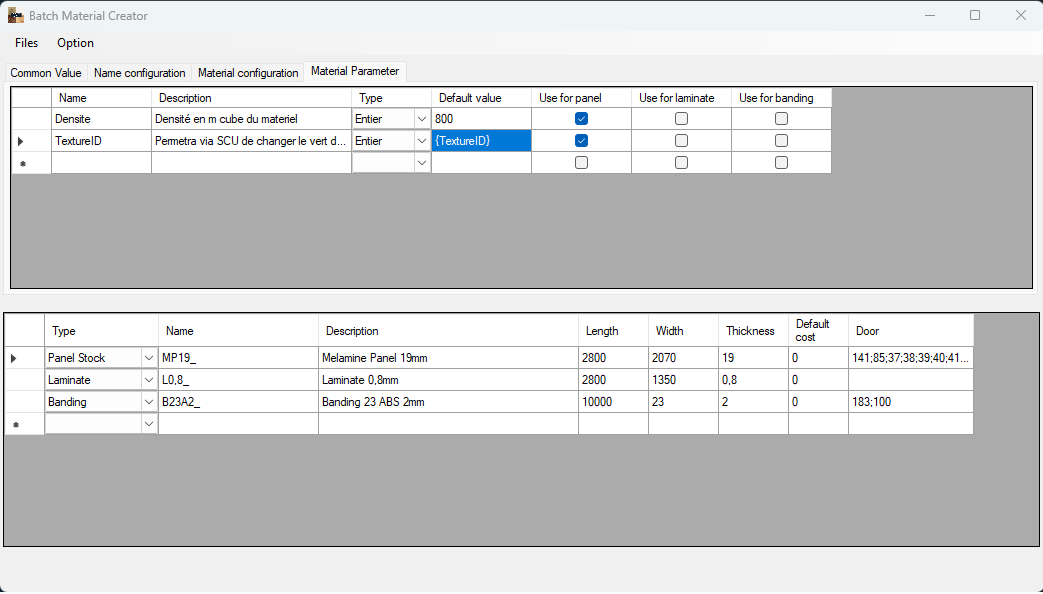Enable Use for banding for TextureID

[x=782, y=140]
